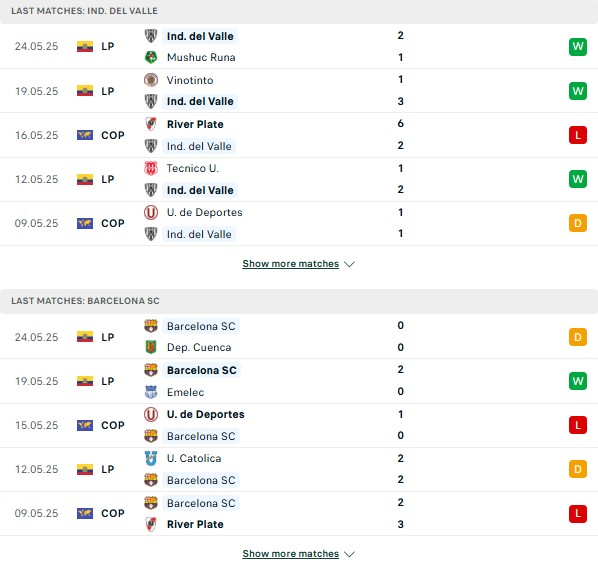Expand Show more matches under Ind. del Valle
This screenshot has width=598, height=569.
[291, 264]
